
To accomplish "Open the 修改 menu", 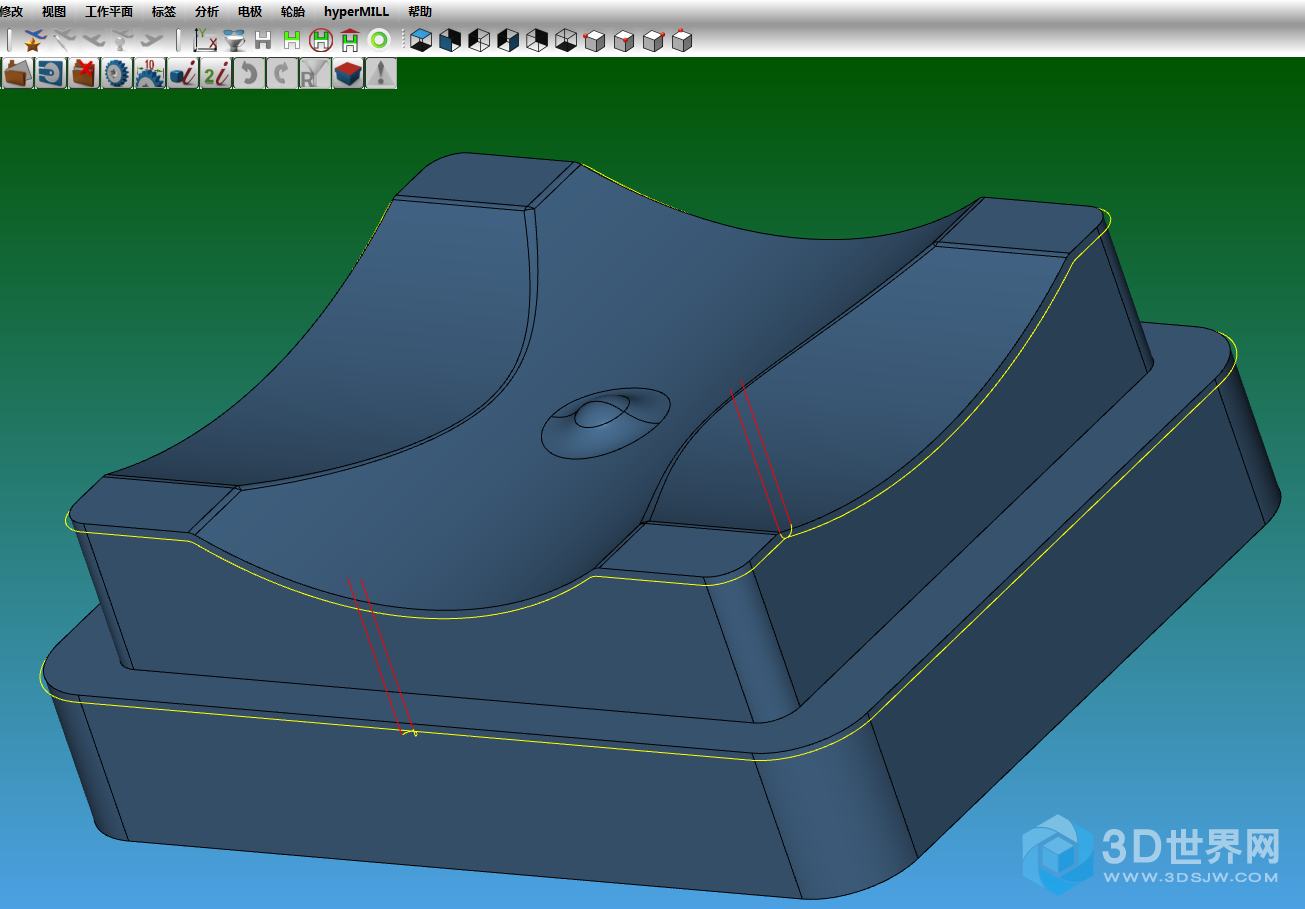I will pos(12,12).
